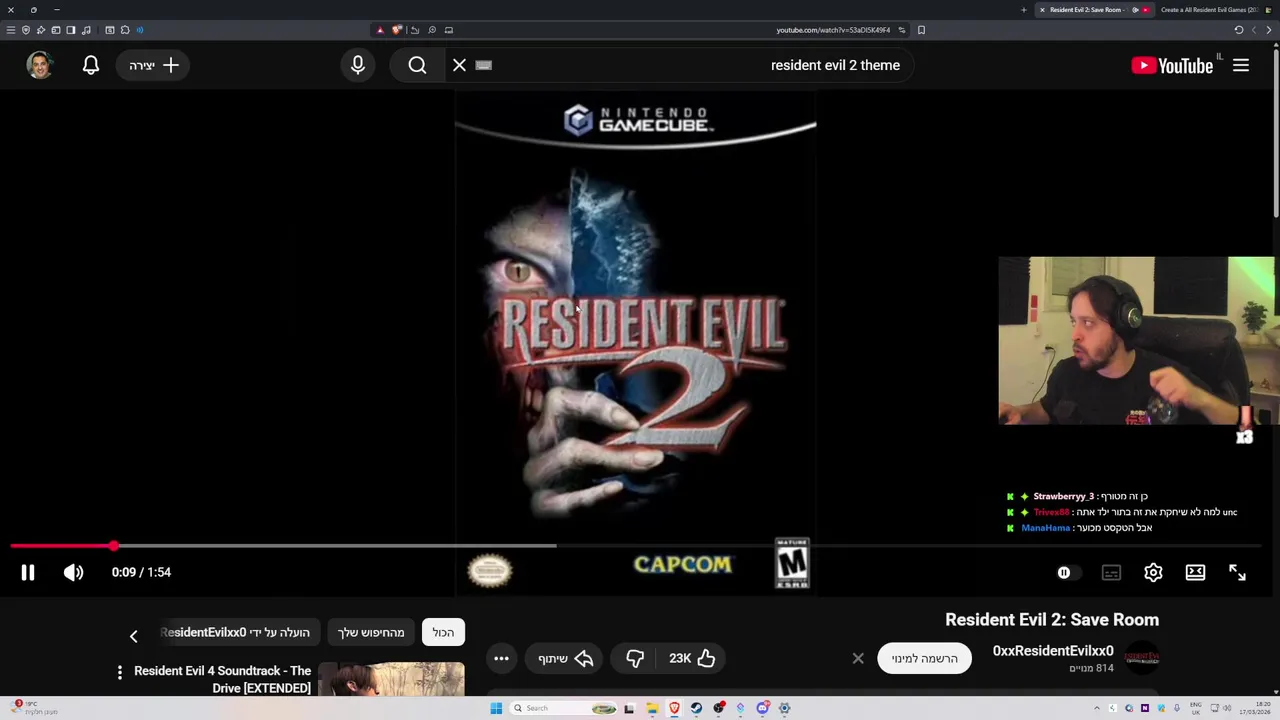
Task: Toggle the browser sidebar panel icon
Action: tap(71, 30)
